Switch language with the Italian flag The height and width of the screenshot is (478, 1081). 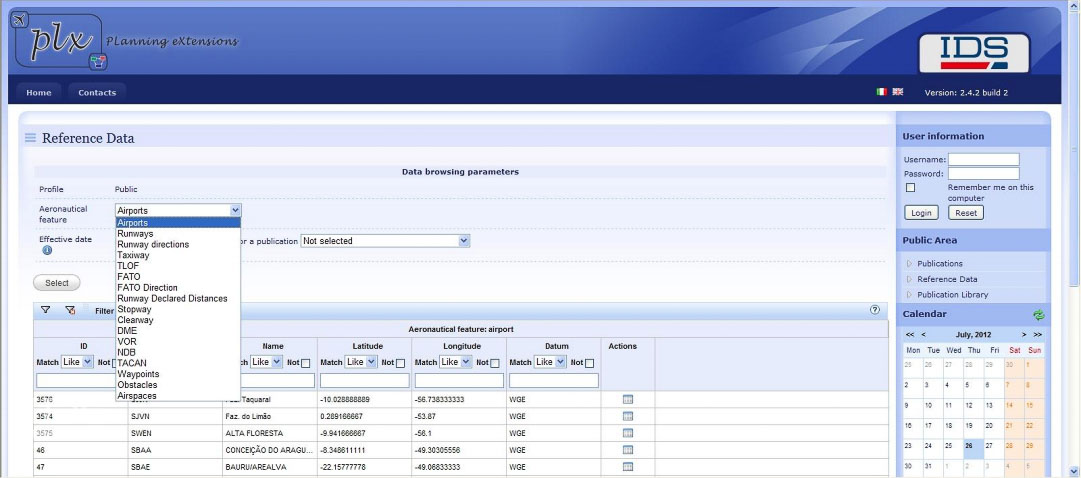881,92
